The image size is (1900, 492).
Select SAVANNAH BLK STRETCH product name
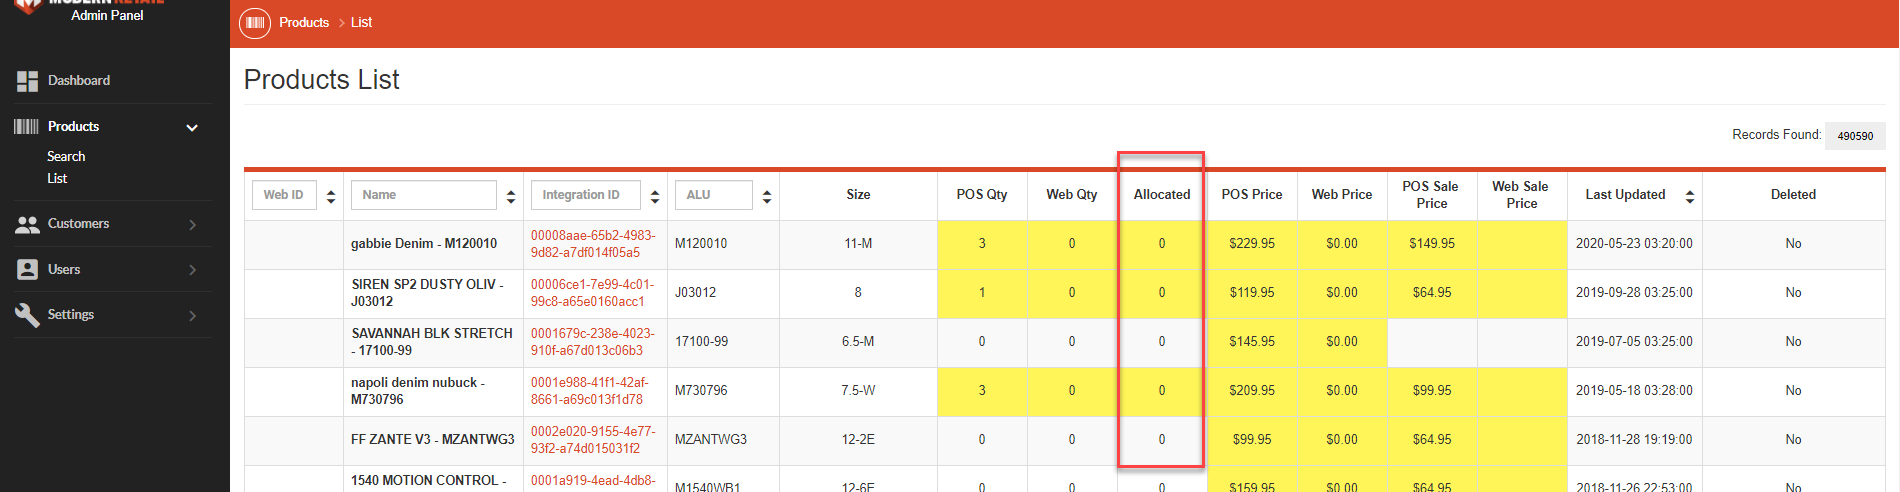pyautogui.click(x=432, y=342)
